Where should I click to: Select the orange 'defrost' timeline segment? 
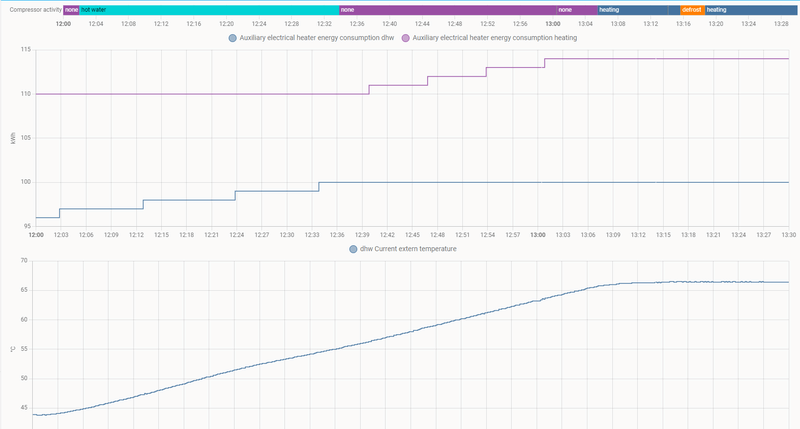click(x=692, y=10)
